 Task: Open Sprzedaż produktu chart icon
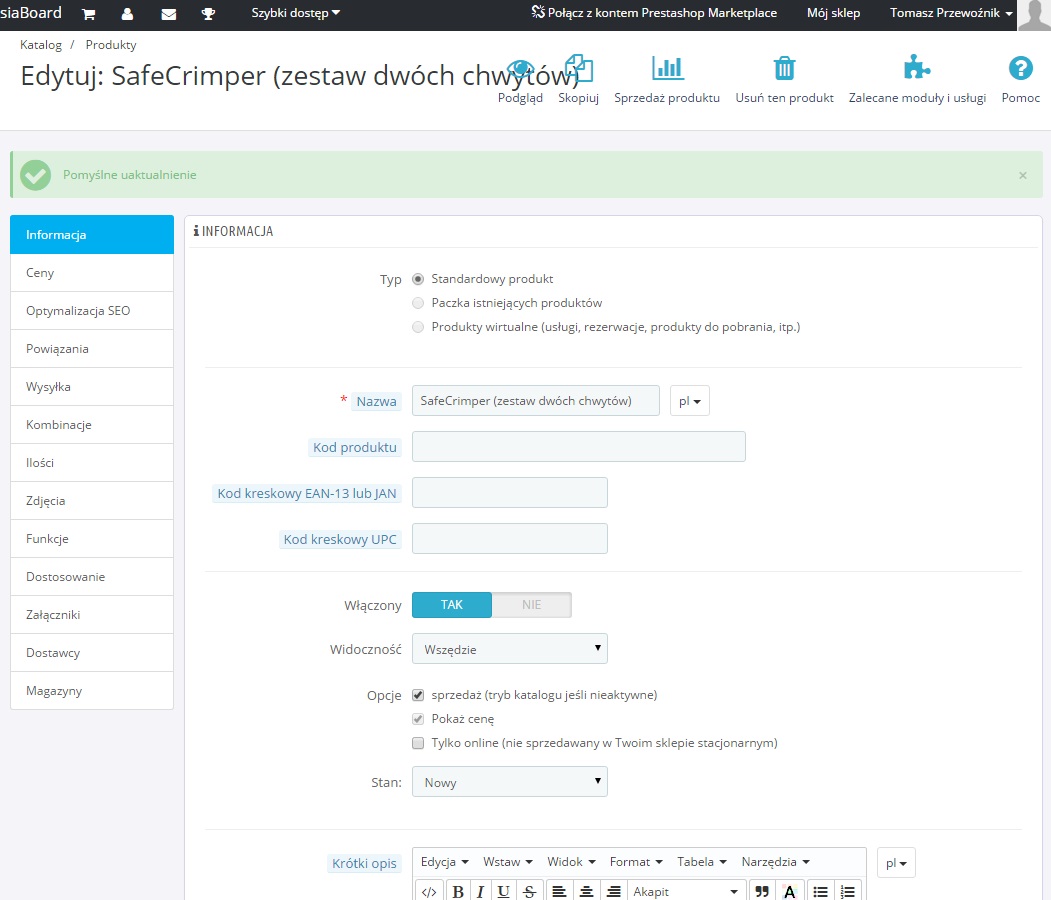667,68
